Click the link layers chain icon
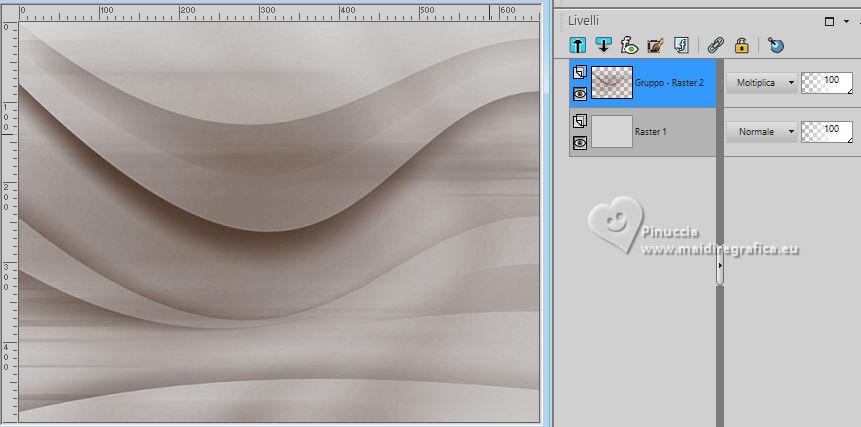Screen dimensions: 861x427 (x=715, y=45)
